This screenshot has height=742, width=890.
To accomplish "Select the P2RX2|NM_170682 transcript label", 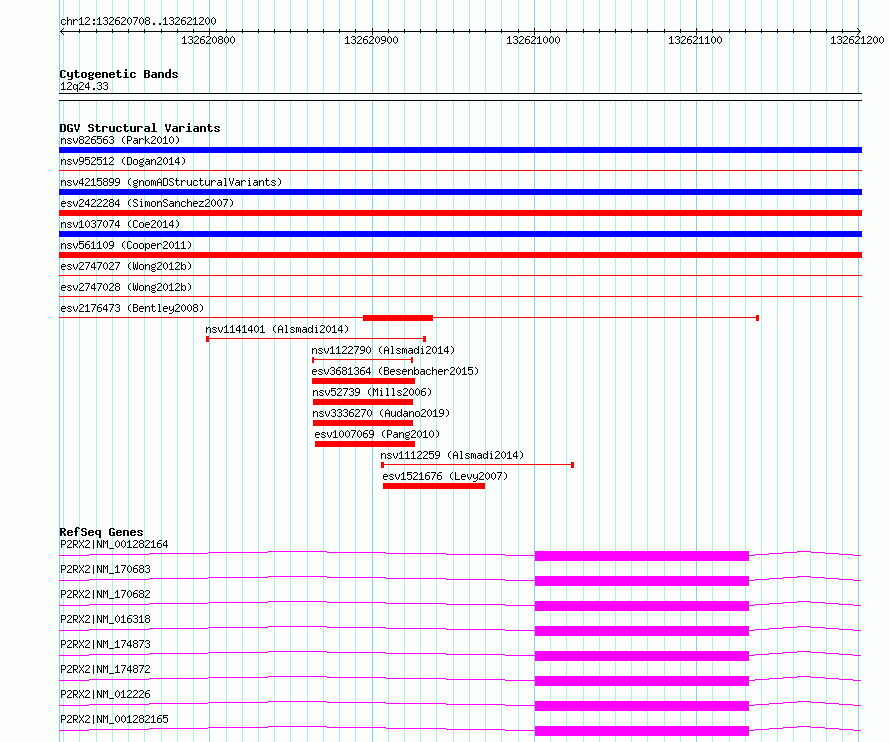I will (x=105, y=594).
